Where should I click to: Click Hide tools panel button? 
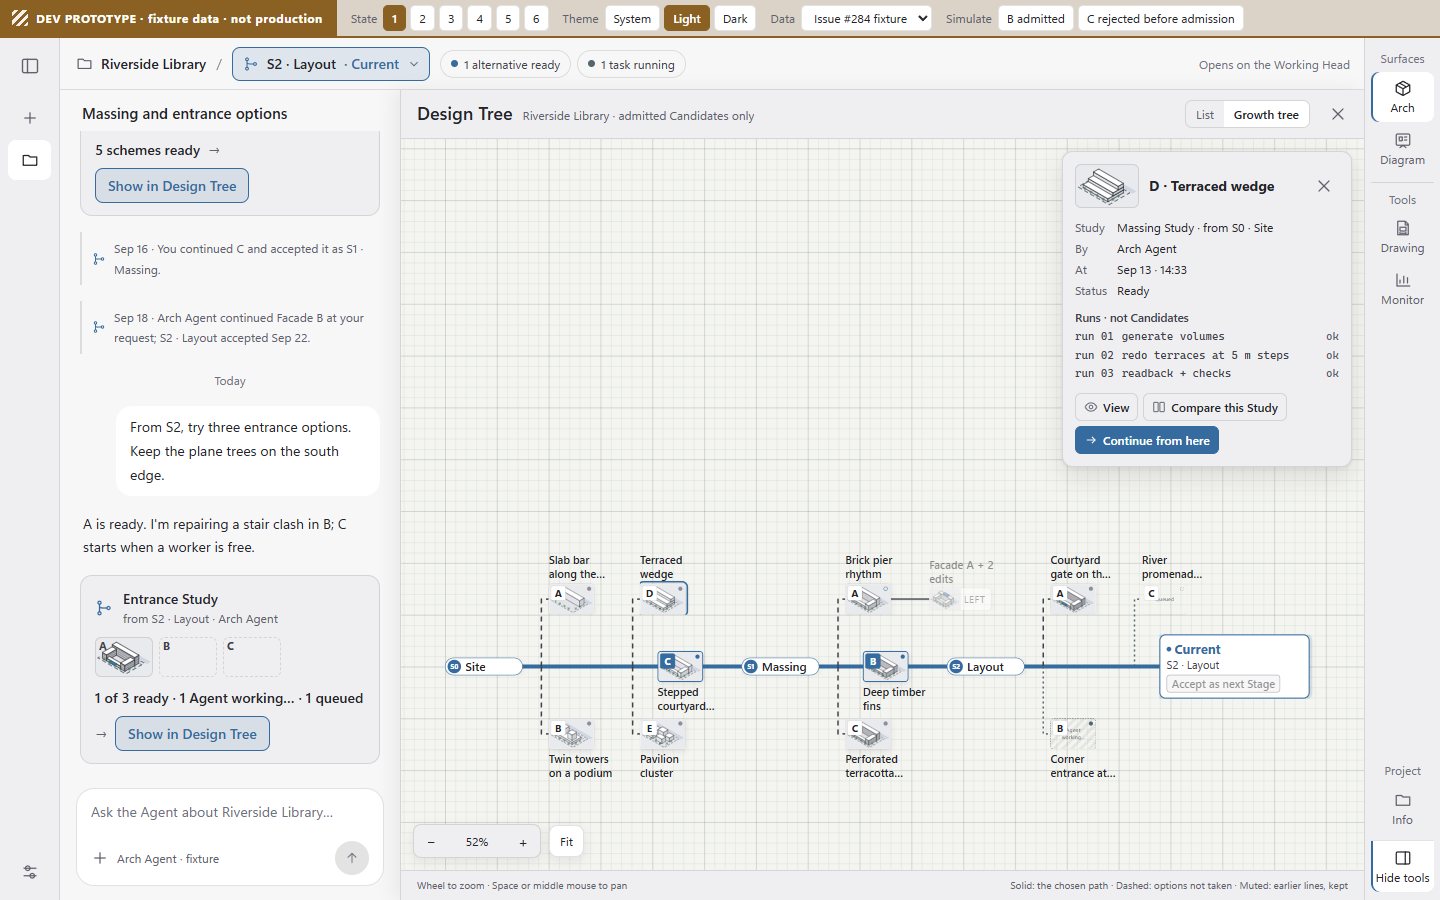click(1402, 867)
